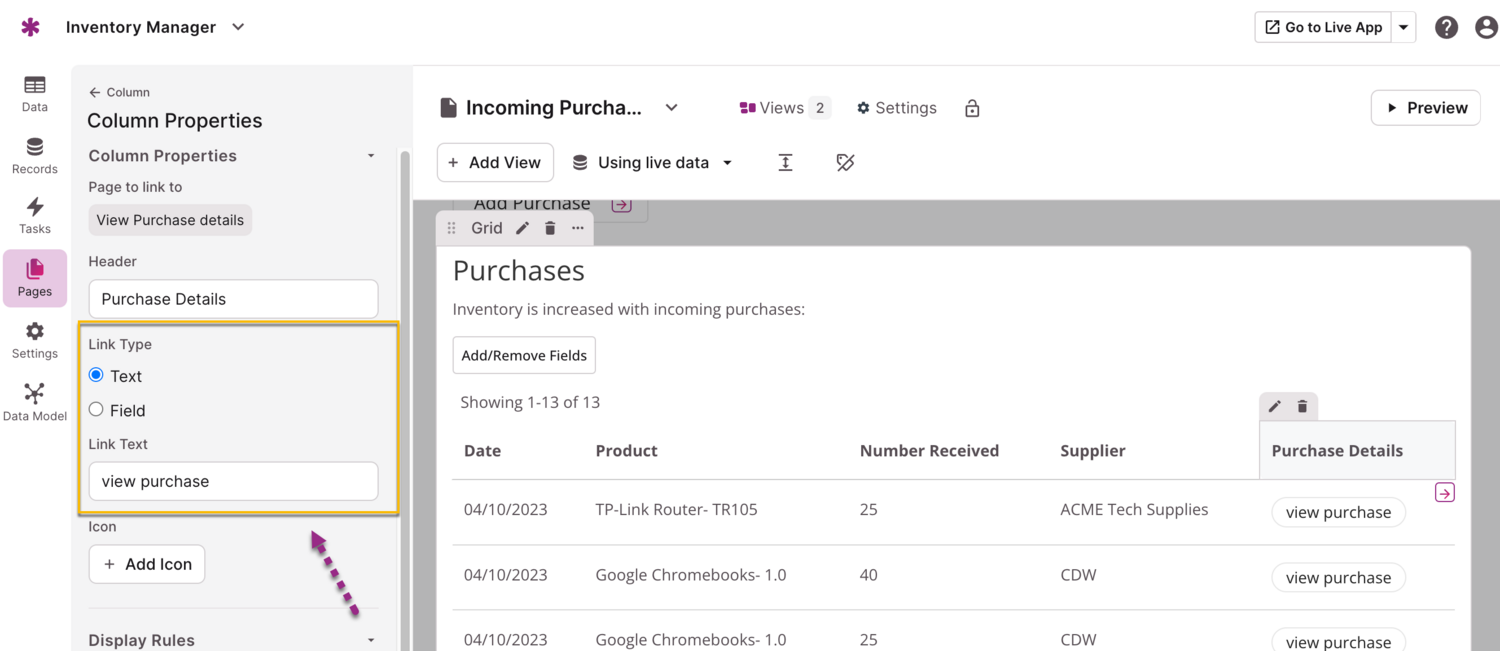1500x651 pixels.
Task: Click the help question mark icon
Action: click(1446, 28)
